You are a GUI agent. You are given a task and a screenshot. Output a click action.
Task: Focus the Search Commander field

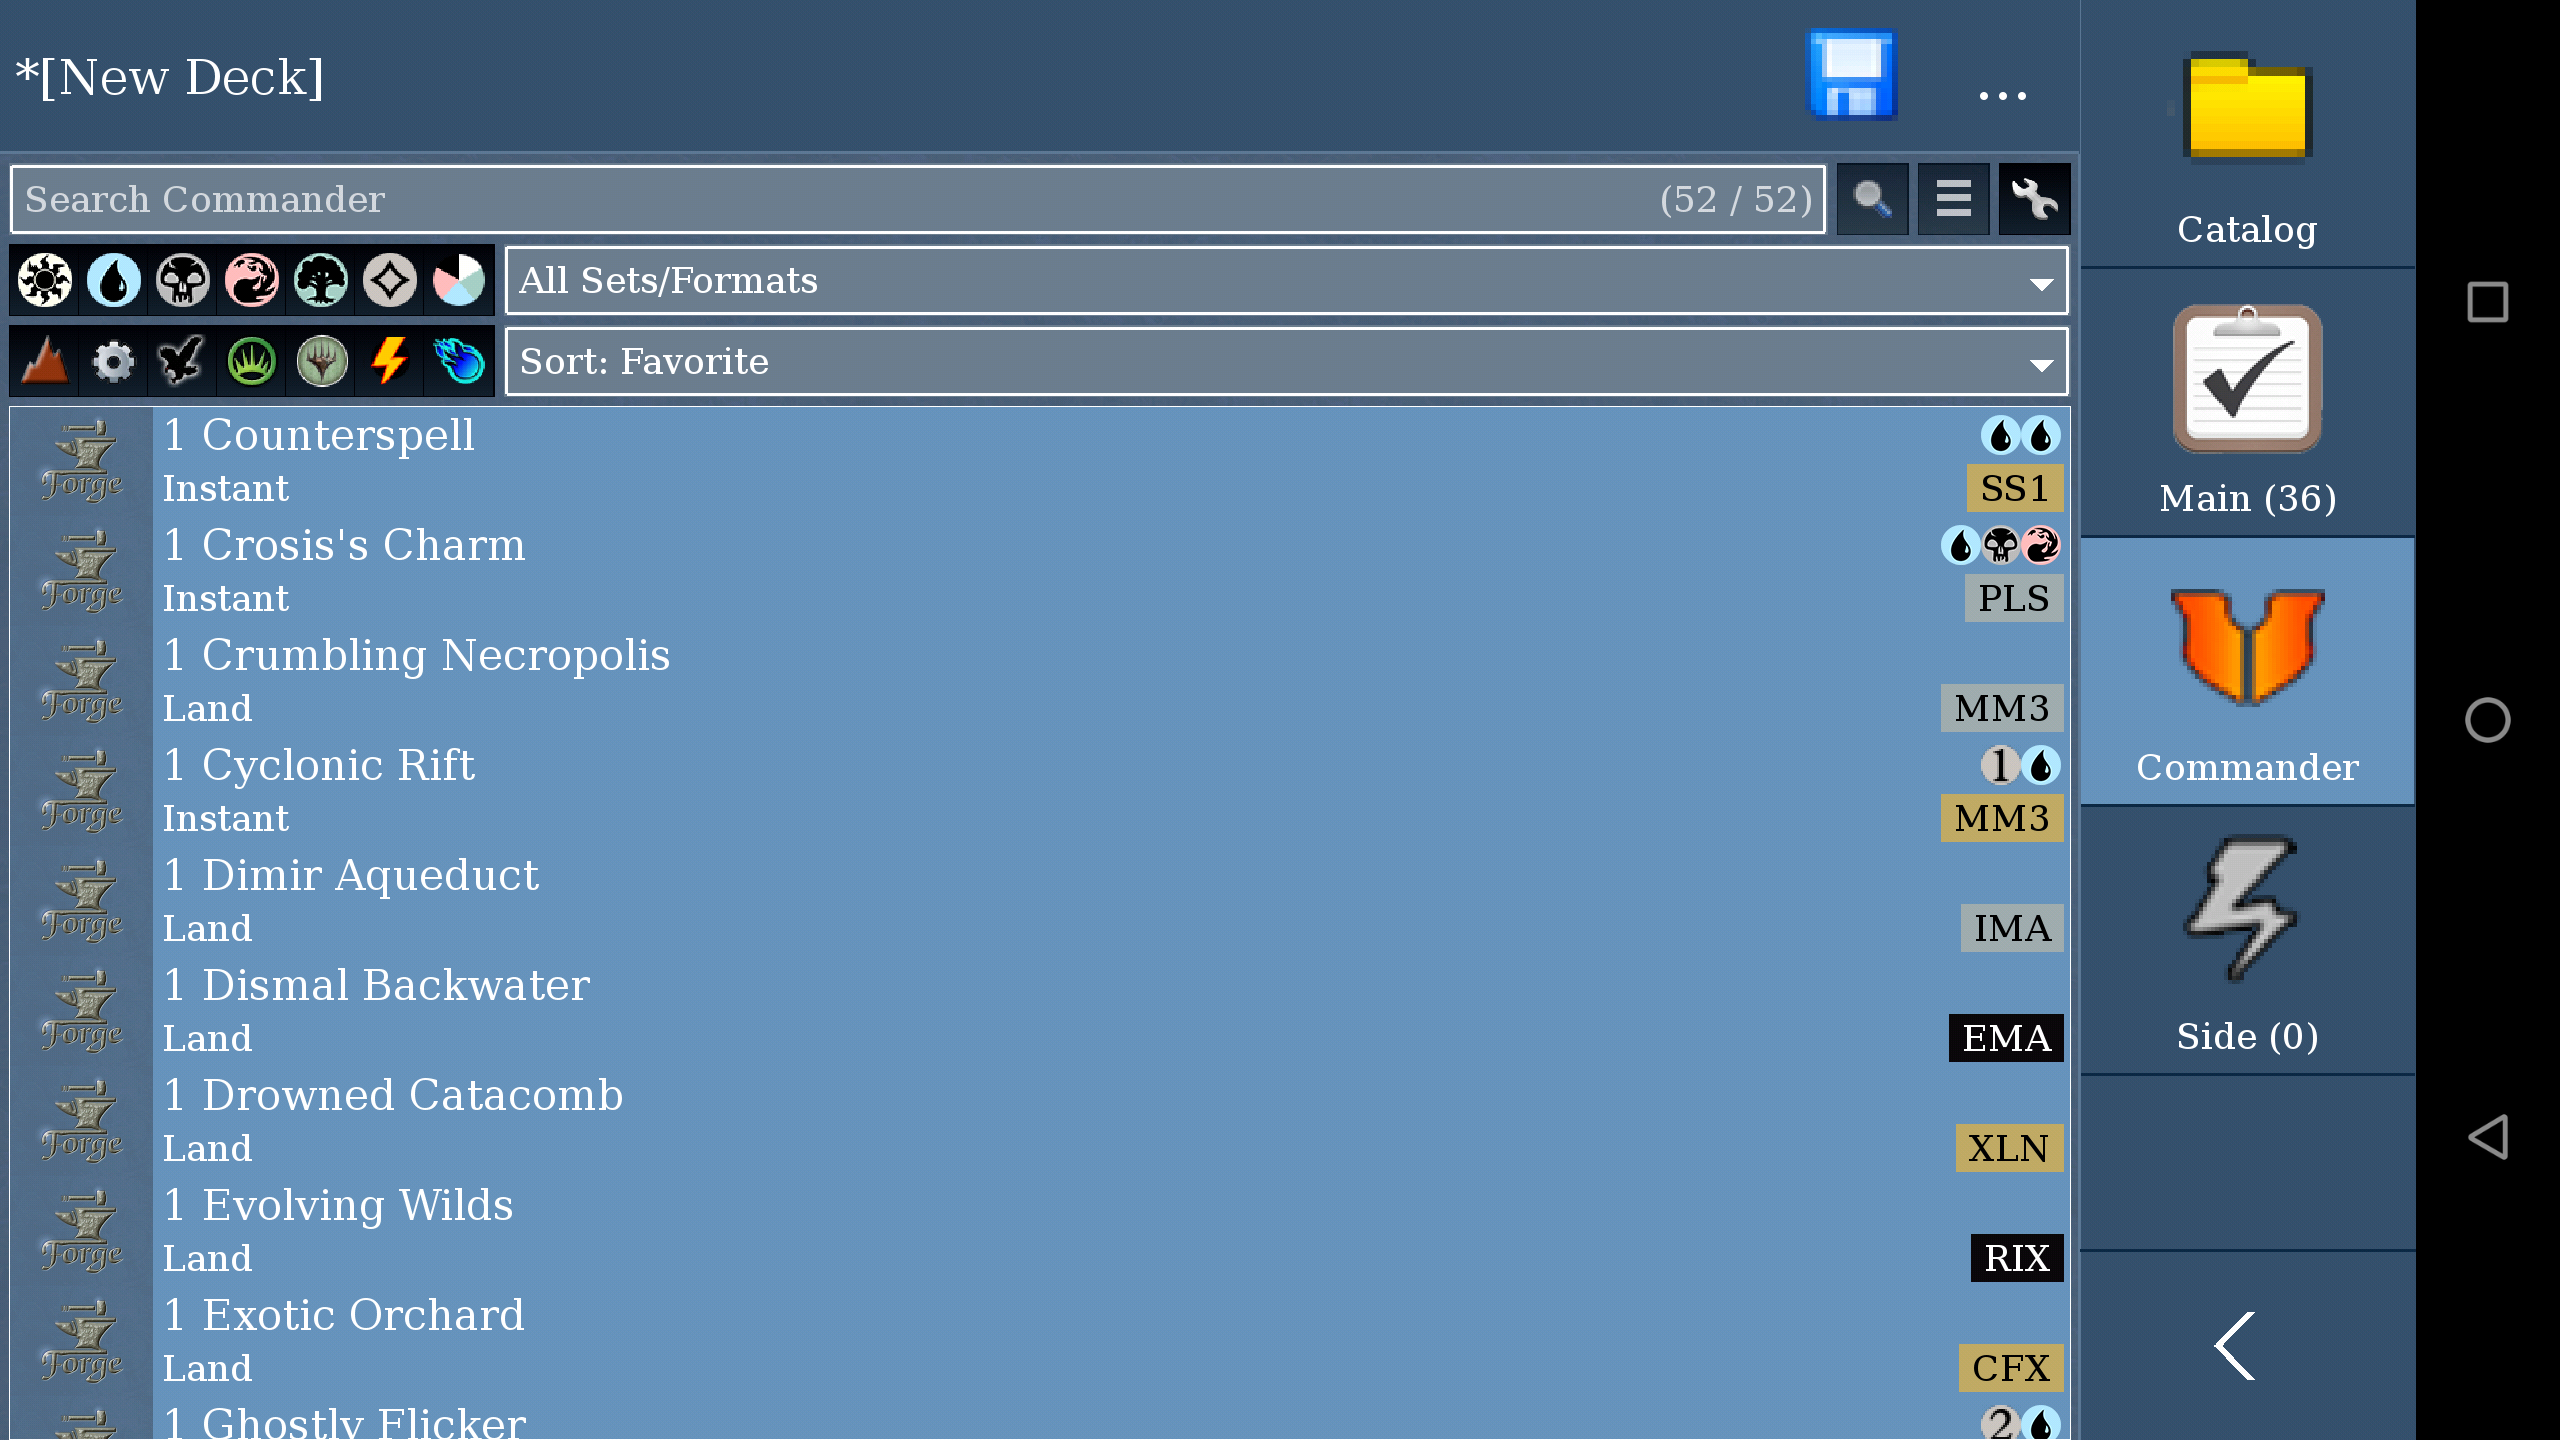click(x=917, y=199)
